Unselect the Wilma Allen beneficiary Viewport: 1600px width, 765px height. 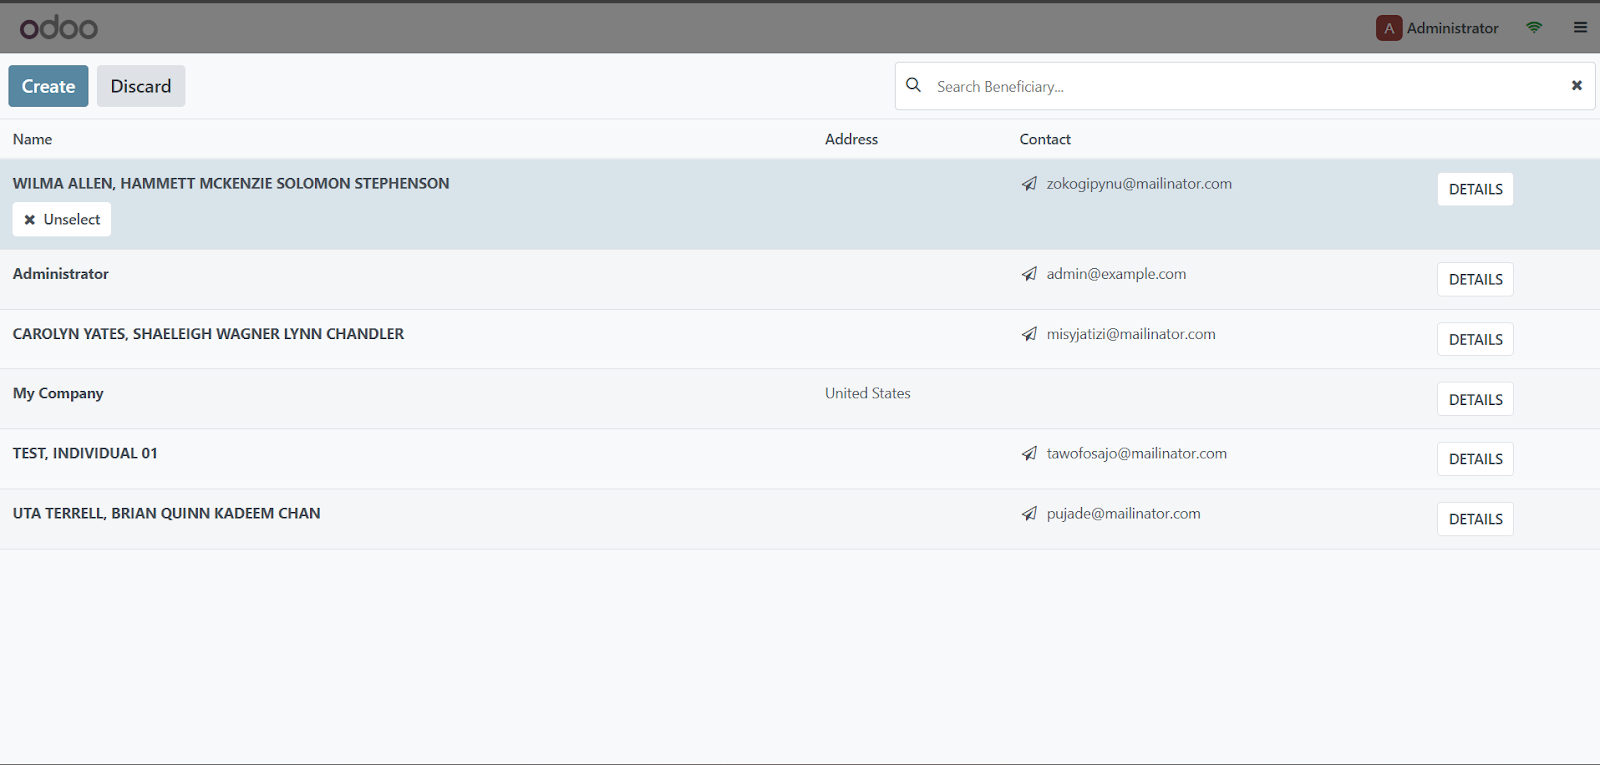[62, 220]
